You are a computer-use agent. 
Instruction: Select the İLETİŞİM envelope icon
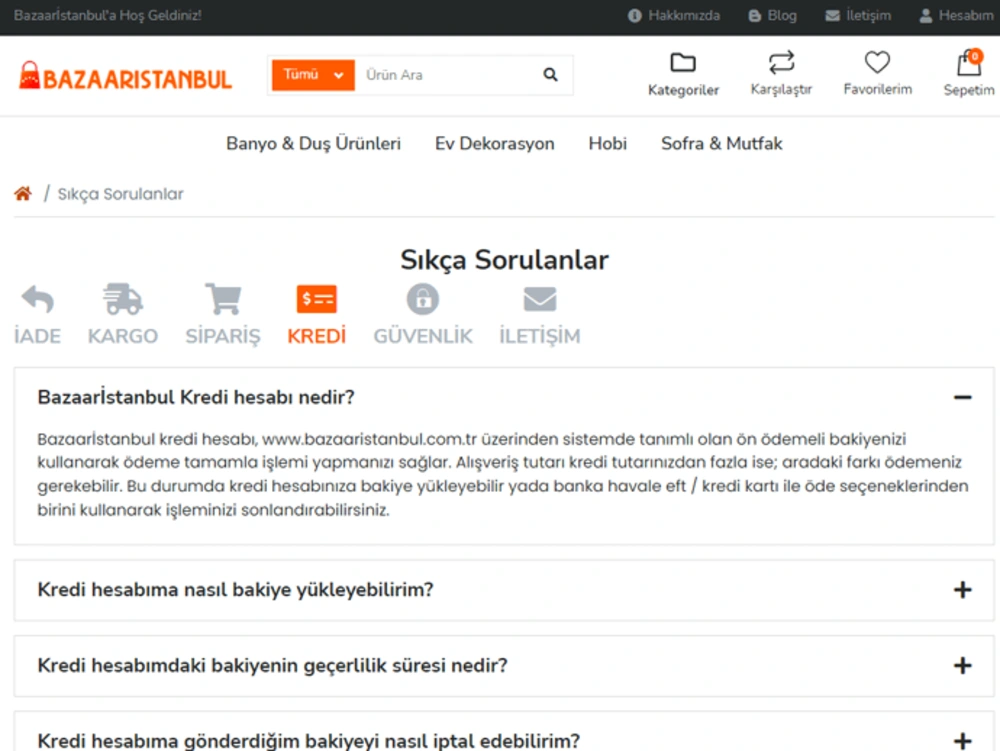click(x=540, y=299)
